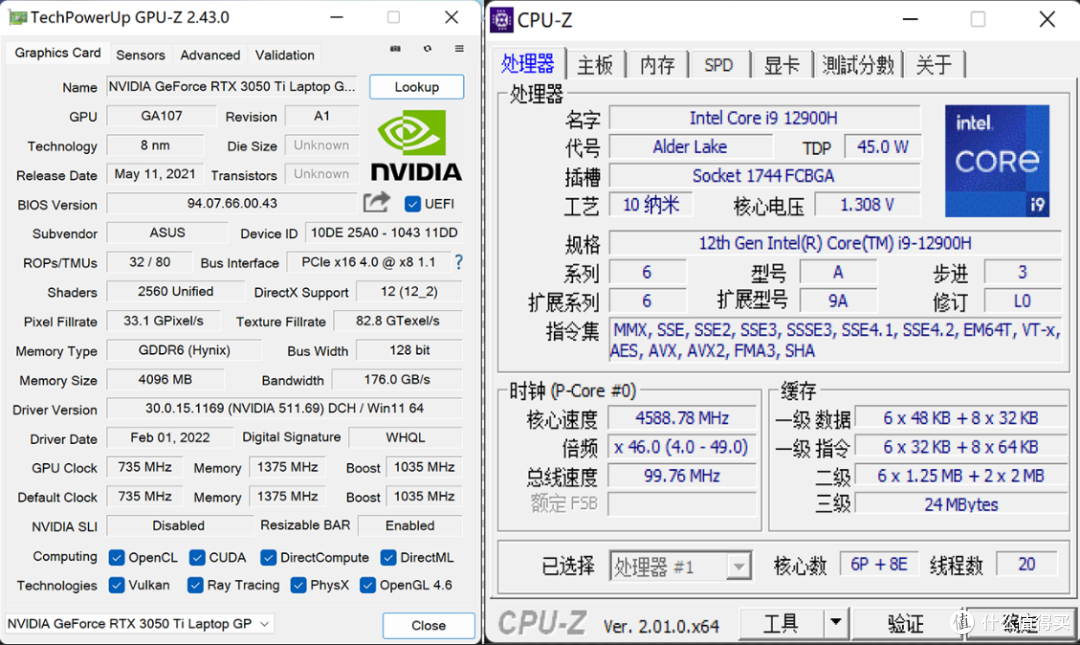Screen dimensions: 1080x645
Task: Select the 測試分數 tab in CPU-Z
Action: pyautogui.click(x=858, y=65)
